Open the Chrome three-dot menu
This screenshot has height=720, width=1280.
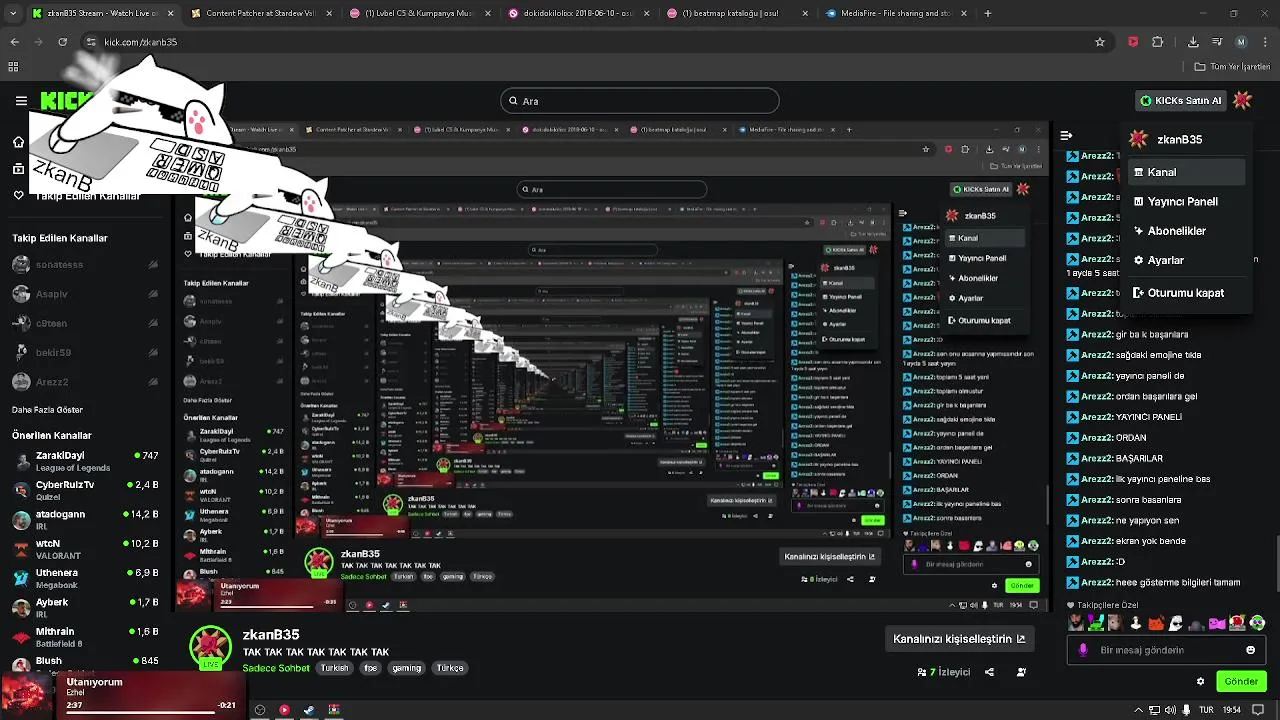tap(1265, 42)
